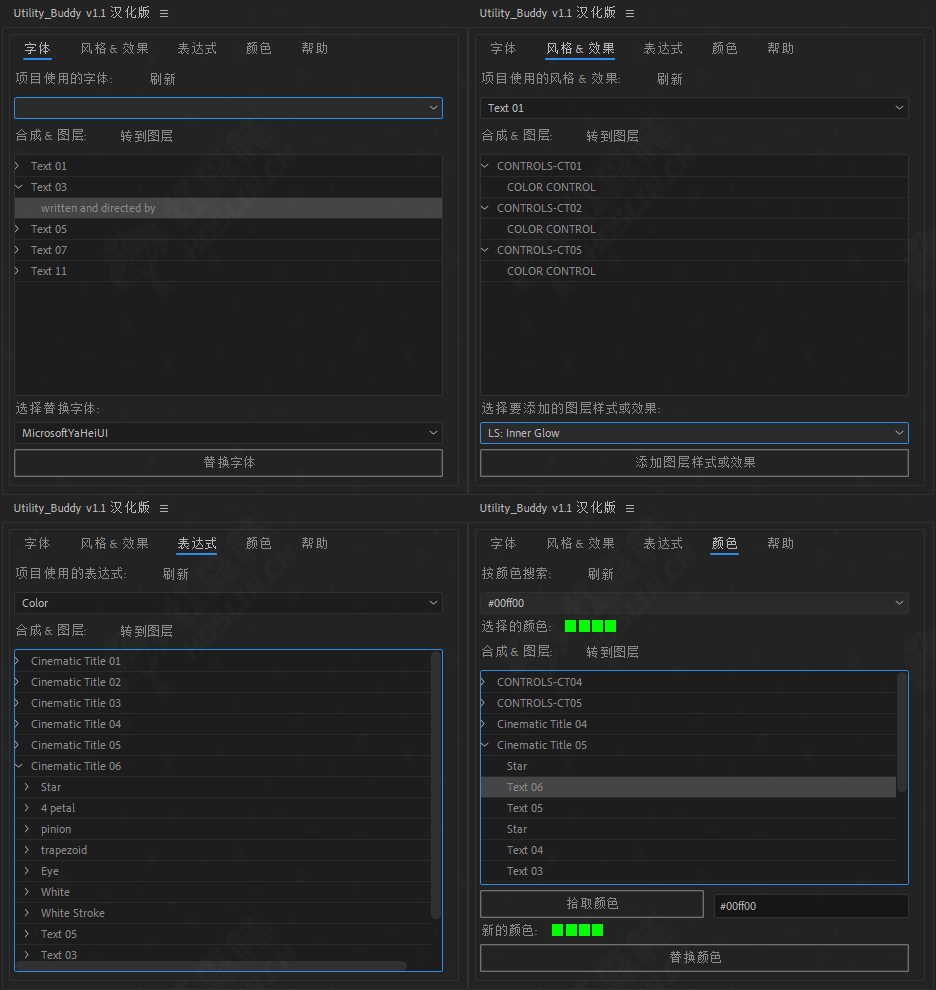Click the 替换颜色 button

point(694,958)
